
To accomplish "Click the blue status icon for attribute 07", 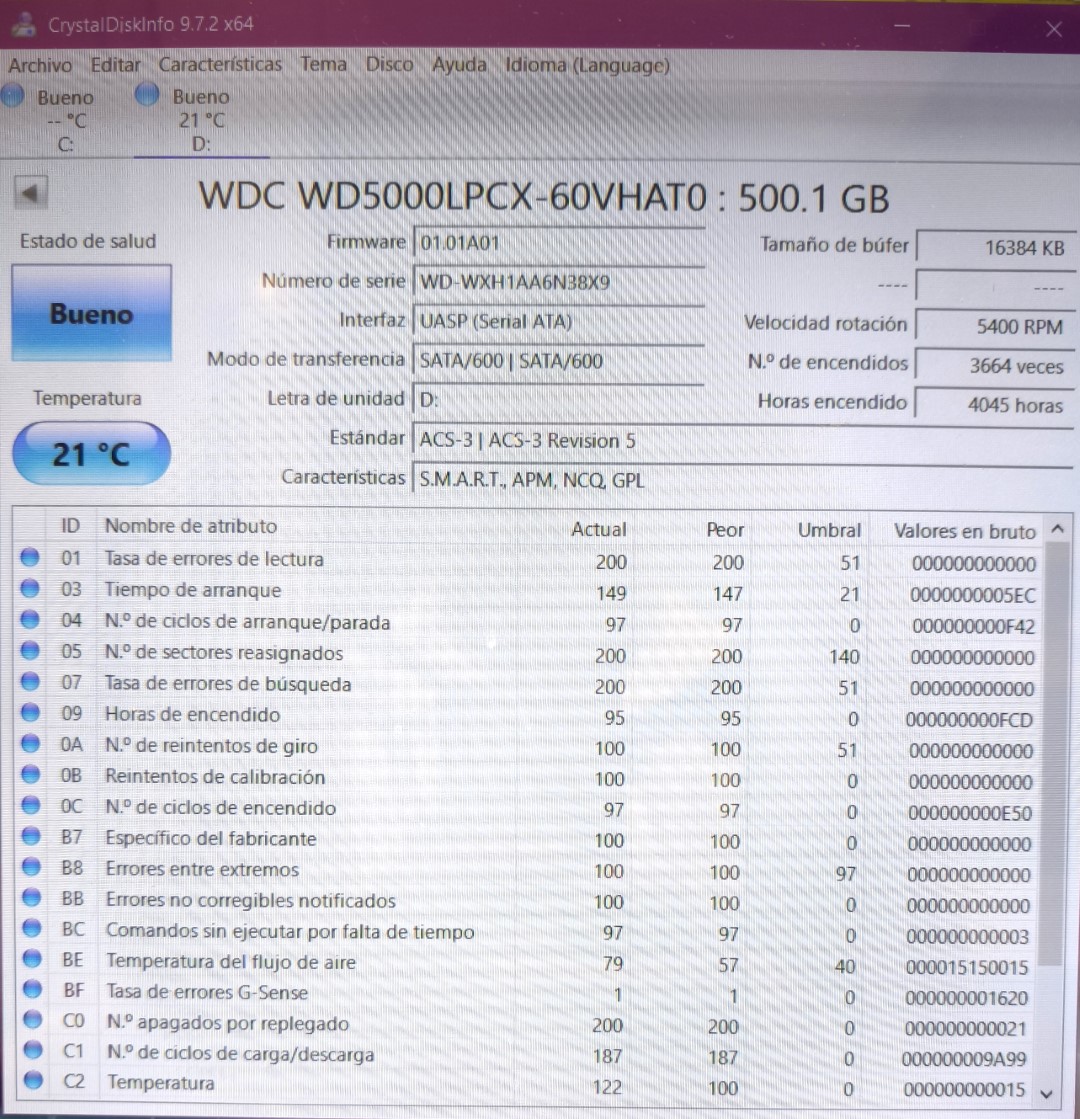I will tap(30, 681).
